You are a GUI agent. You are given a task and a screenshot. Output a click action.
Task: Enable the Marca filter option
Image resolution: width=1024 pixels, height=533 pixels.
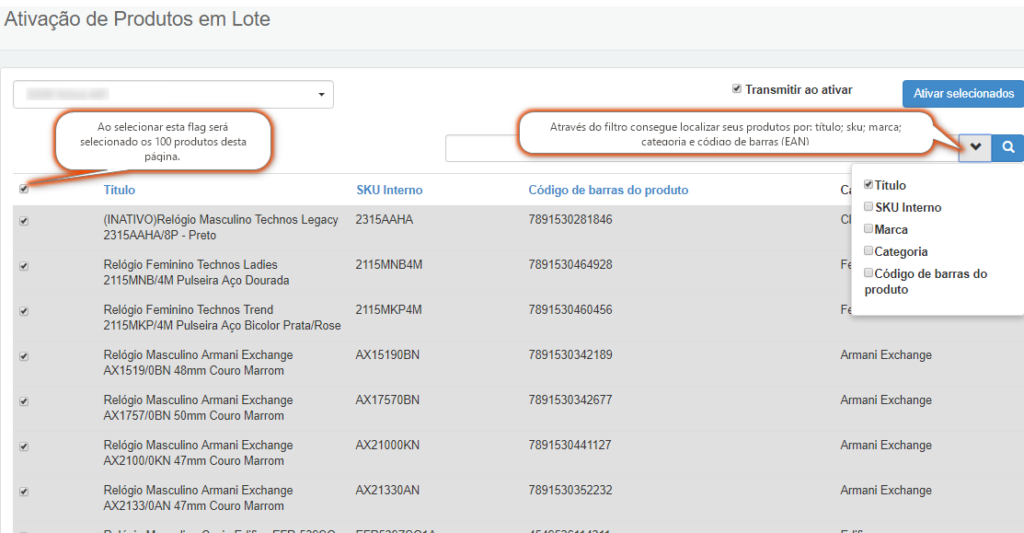868,229
